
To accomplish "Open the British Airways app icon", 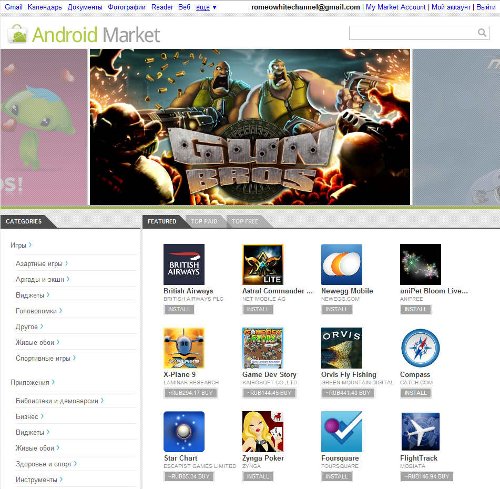I will (x=184, y=264).
